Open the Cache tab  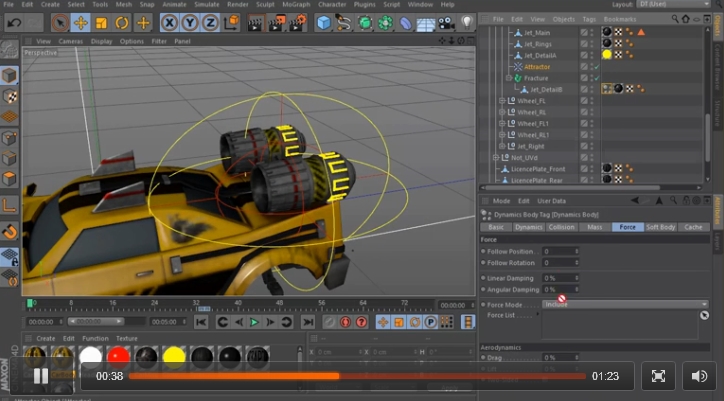693,227
